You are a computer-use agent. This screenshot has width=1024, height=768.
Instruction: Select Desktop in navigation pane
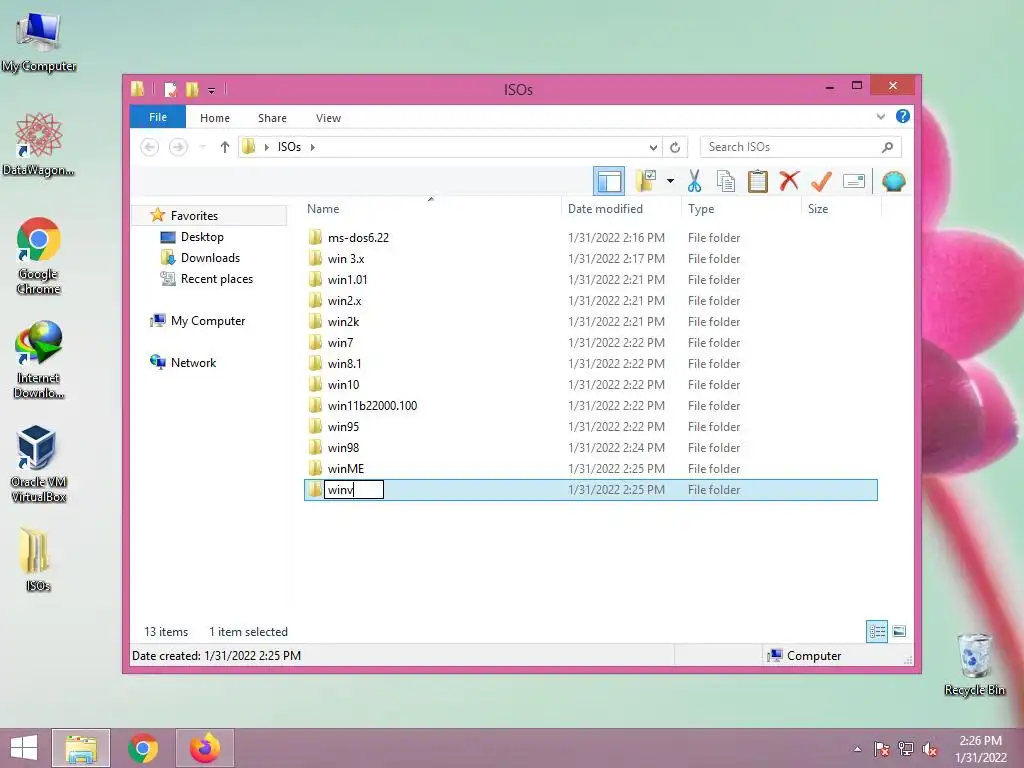[202, 236]
